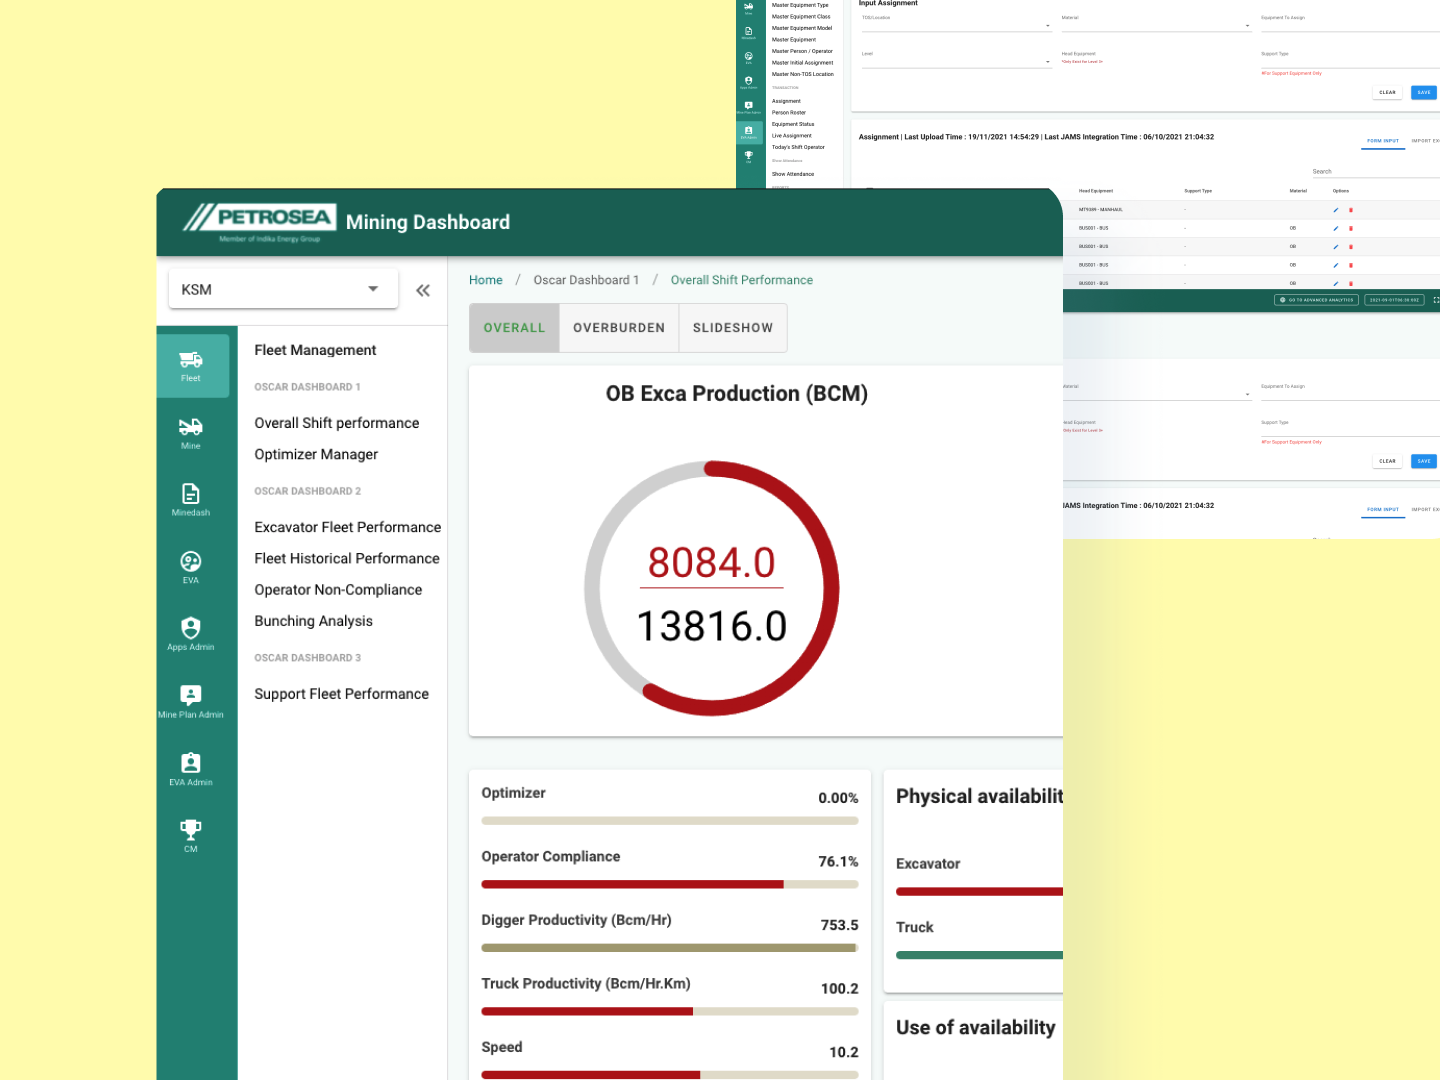Viewport: 1440px width, 1080px height.
Task: Click the Operator Compliance progress bar
Action: tap(670, 884)
